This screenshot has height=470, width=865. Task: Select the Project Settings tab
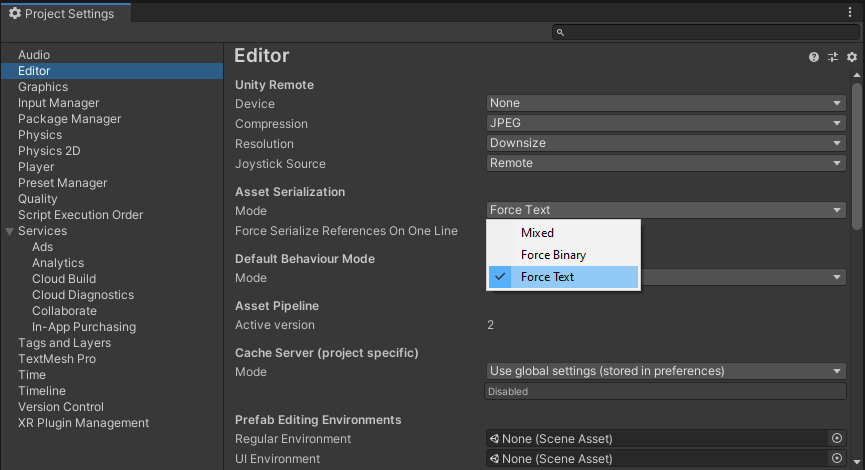tap(62, 14)
